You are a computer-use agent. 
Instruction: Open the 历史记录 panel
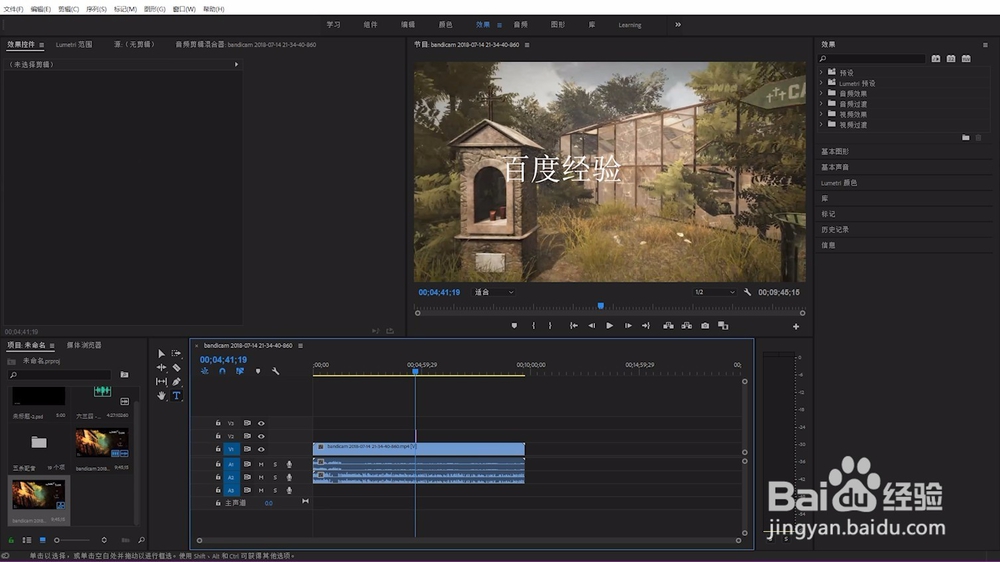(835, 230)
